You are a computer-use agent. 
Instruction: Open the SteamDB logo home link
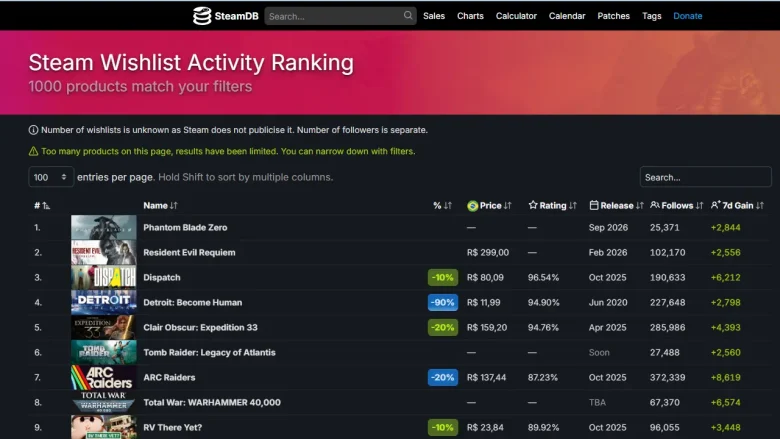(x=226, y=16)
